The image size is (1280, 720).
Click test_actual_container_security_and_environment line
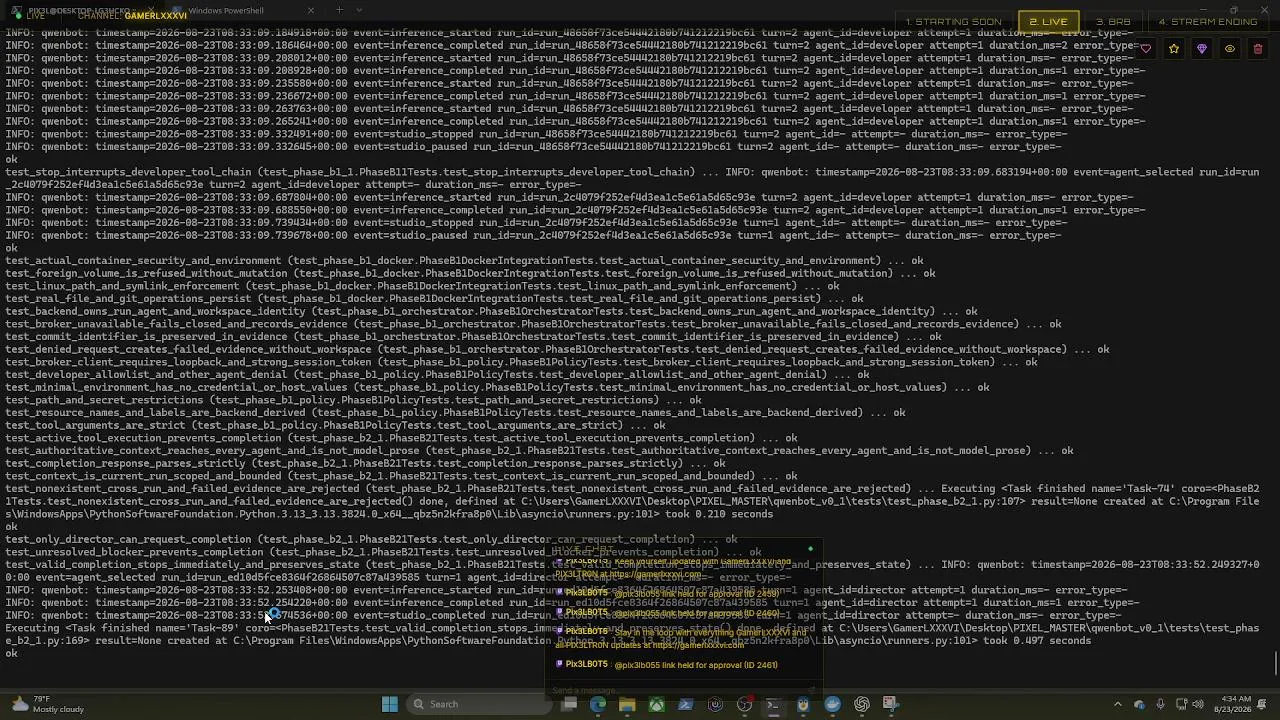464,261
